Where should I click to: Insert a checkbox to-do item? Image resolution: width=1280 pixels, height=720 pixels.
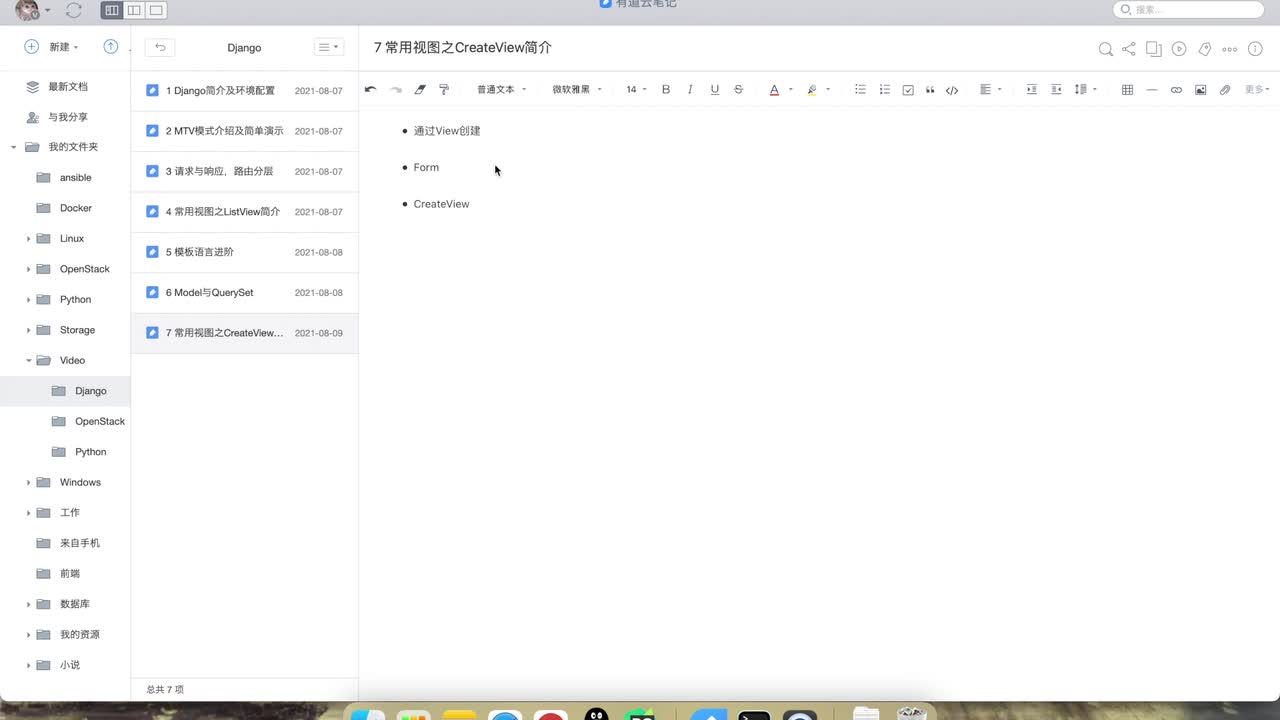(908, 90)
